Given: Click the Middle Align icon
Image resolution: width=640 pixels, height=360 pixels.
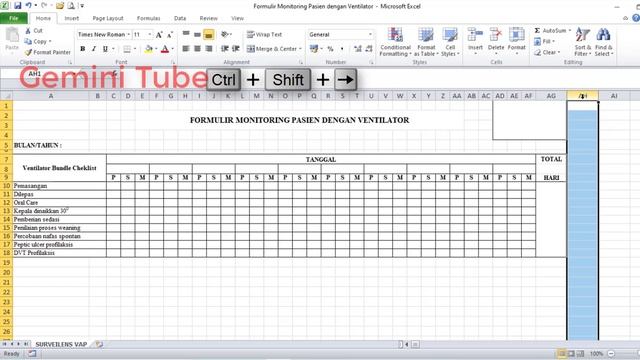Looking at the screenshot, I should (197, 35).
